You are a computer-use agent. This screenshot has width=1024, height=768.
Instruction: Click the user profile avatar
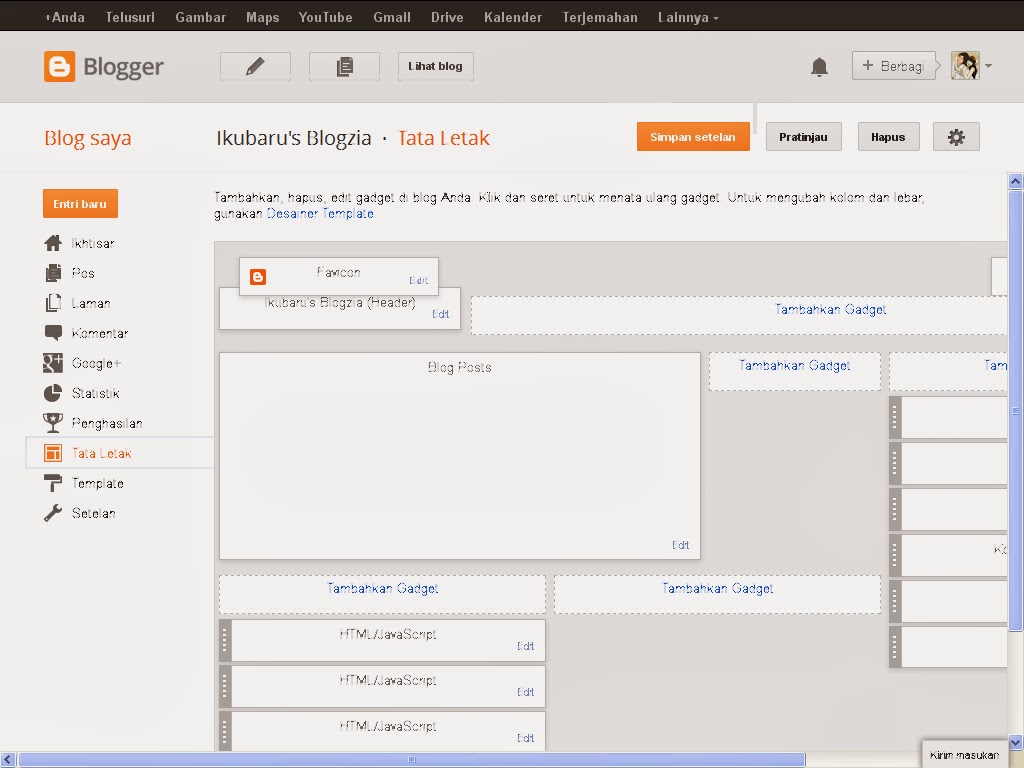click(x=965, y=66)
